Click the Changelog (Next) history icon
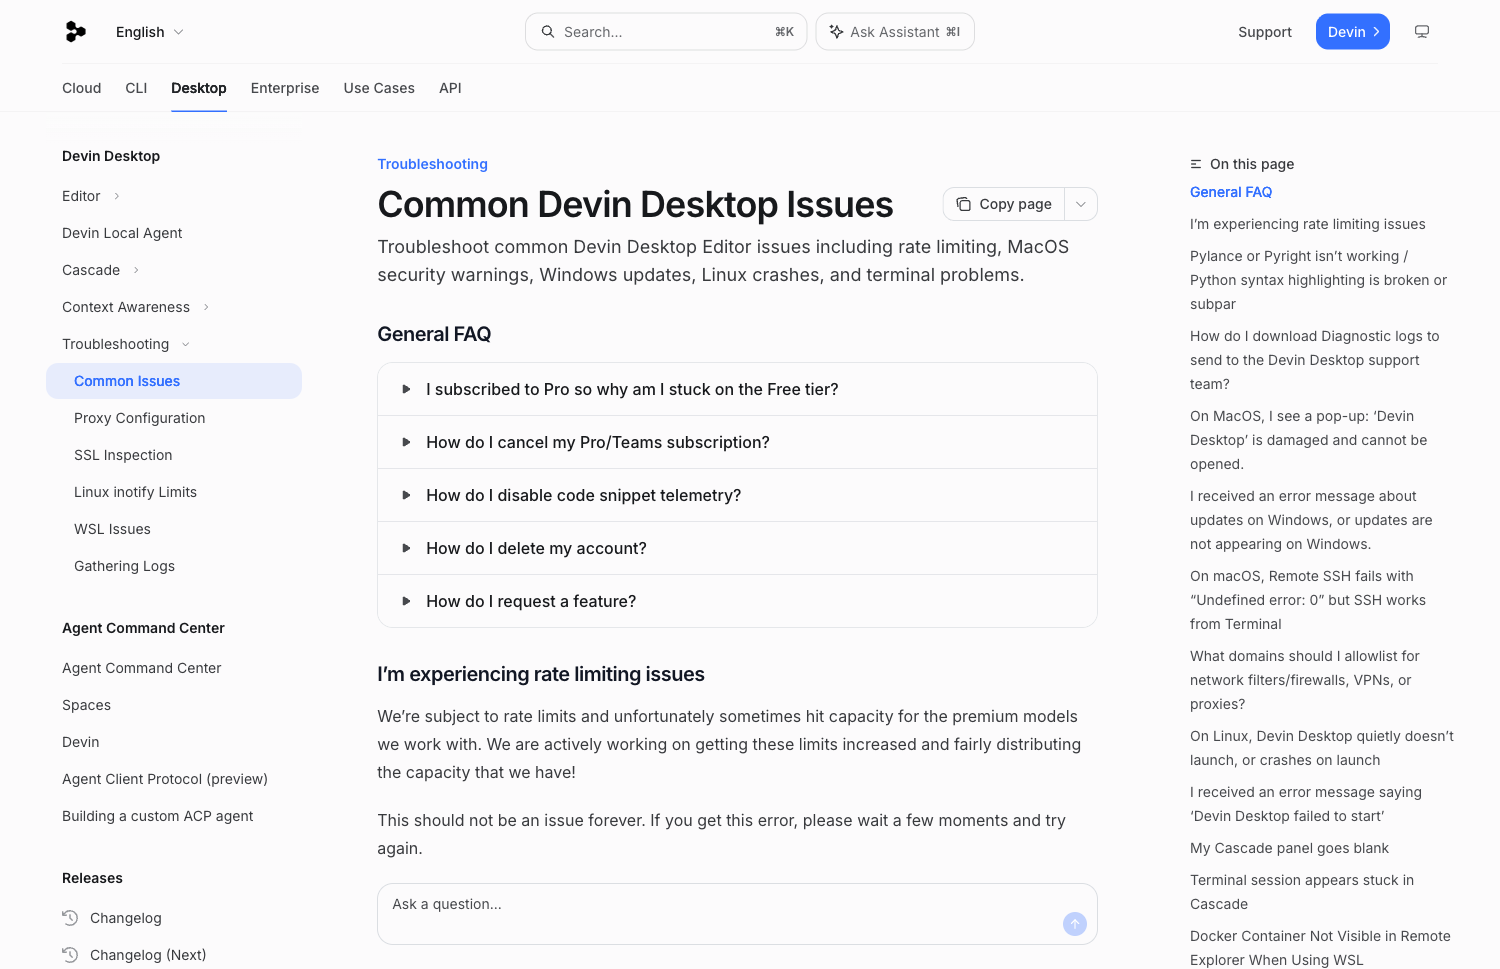Screen dimensions: 1500x969 [70, 955]
